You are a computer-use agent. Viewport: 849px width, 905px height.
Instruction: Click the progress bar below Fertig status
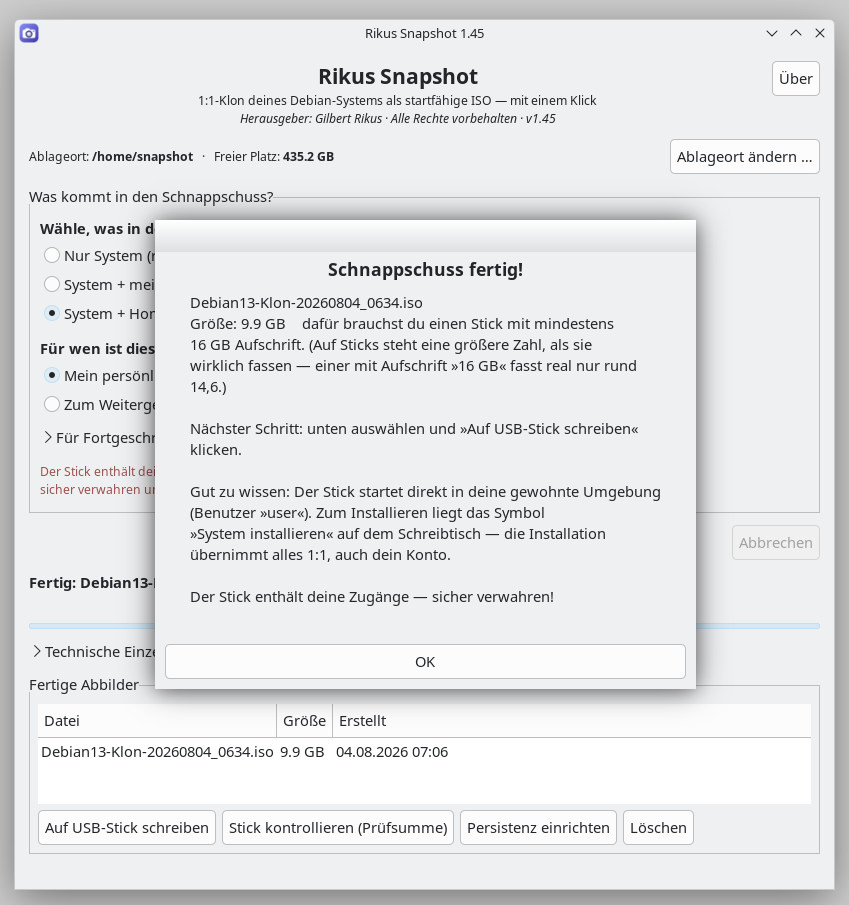[424, 626]
